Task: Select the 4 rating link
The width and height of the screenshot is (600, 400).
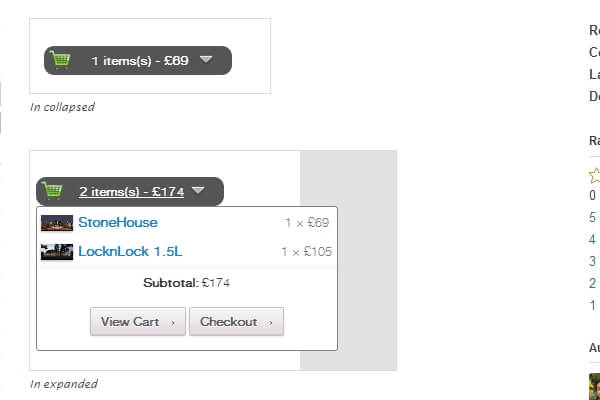Action: [x=593, y=239]
